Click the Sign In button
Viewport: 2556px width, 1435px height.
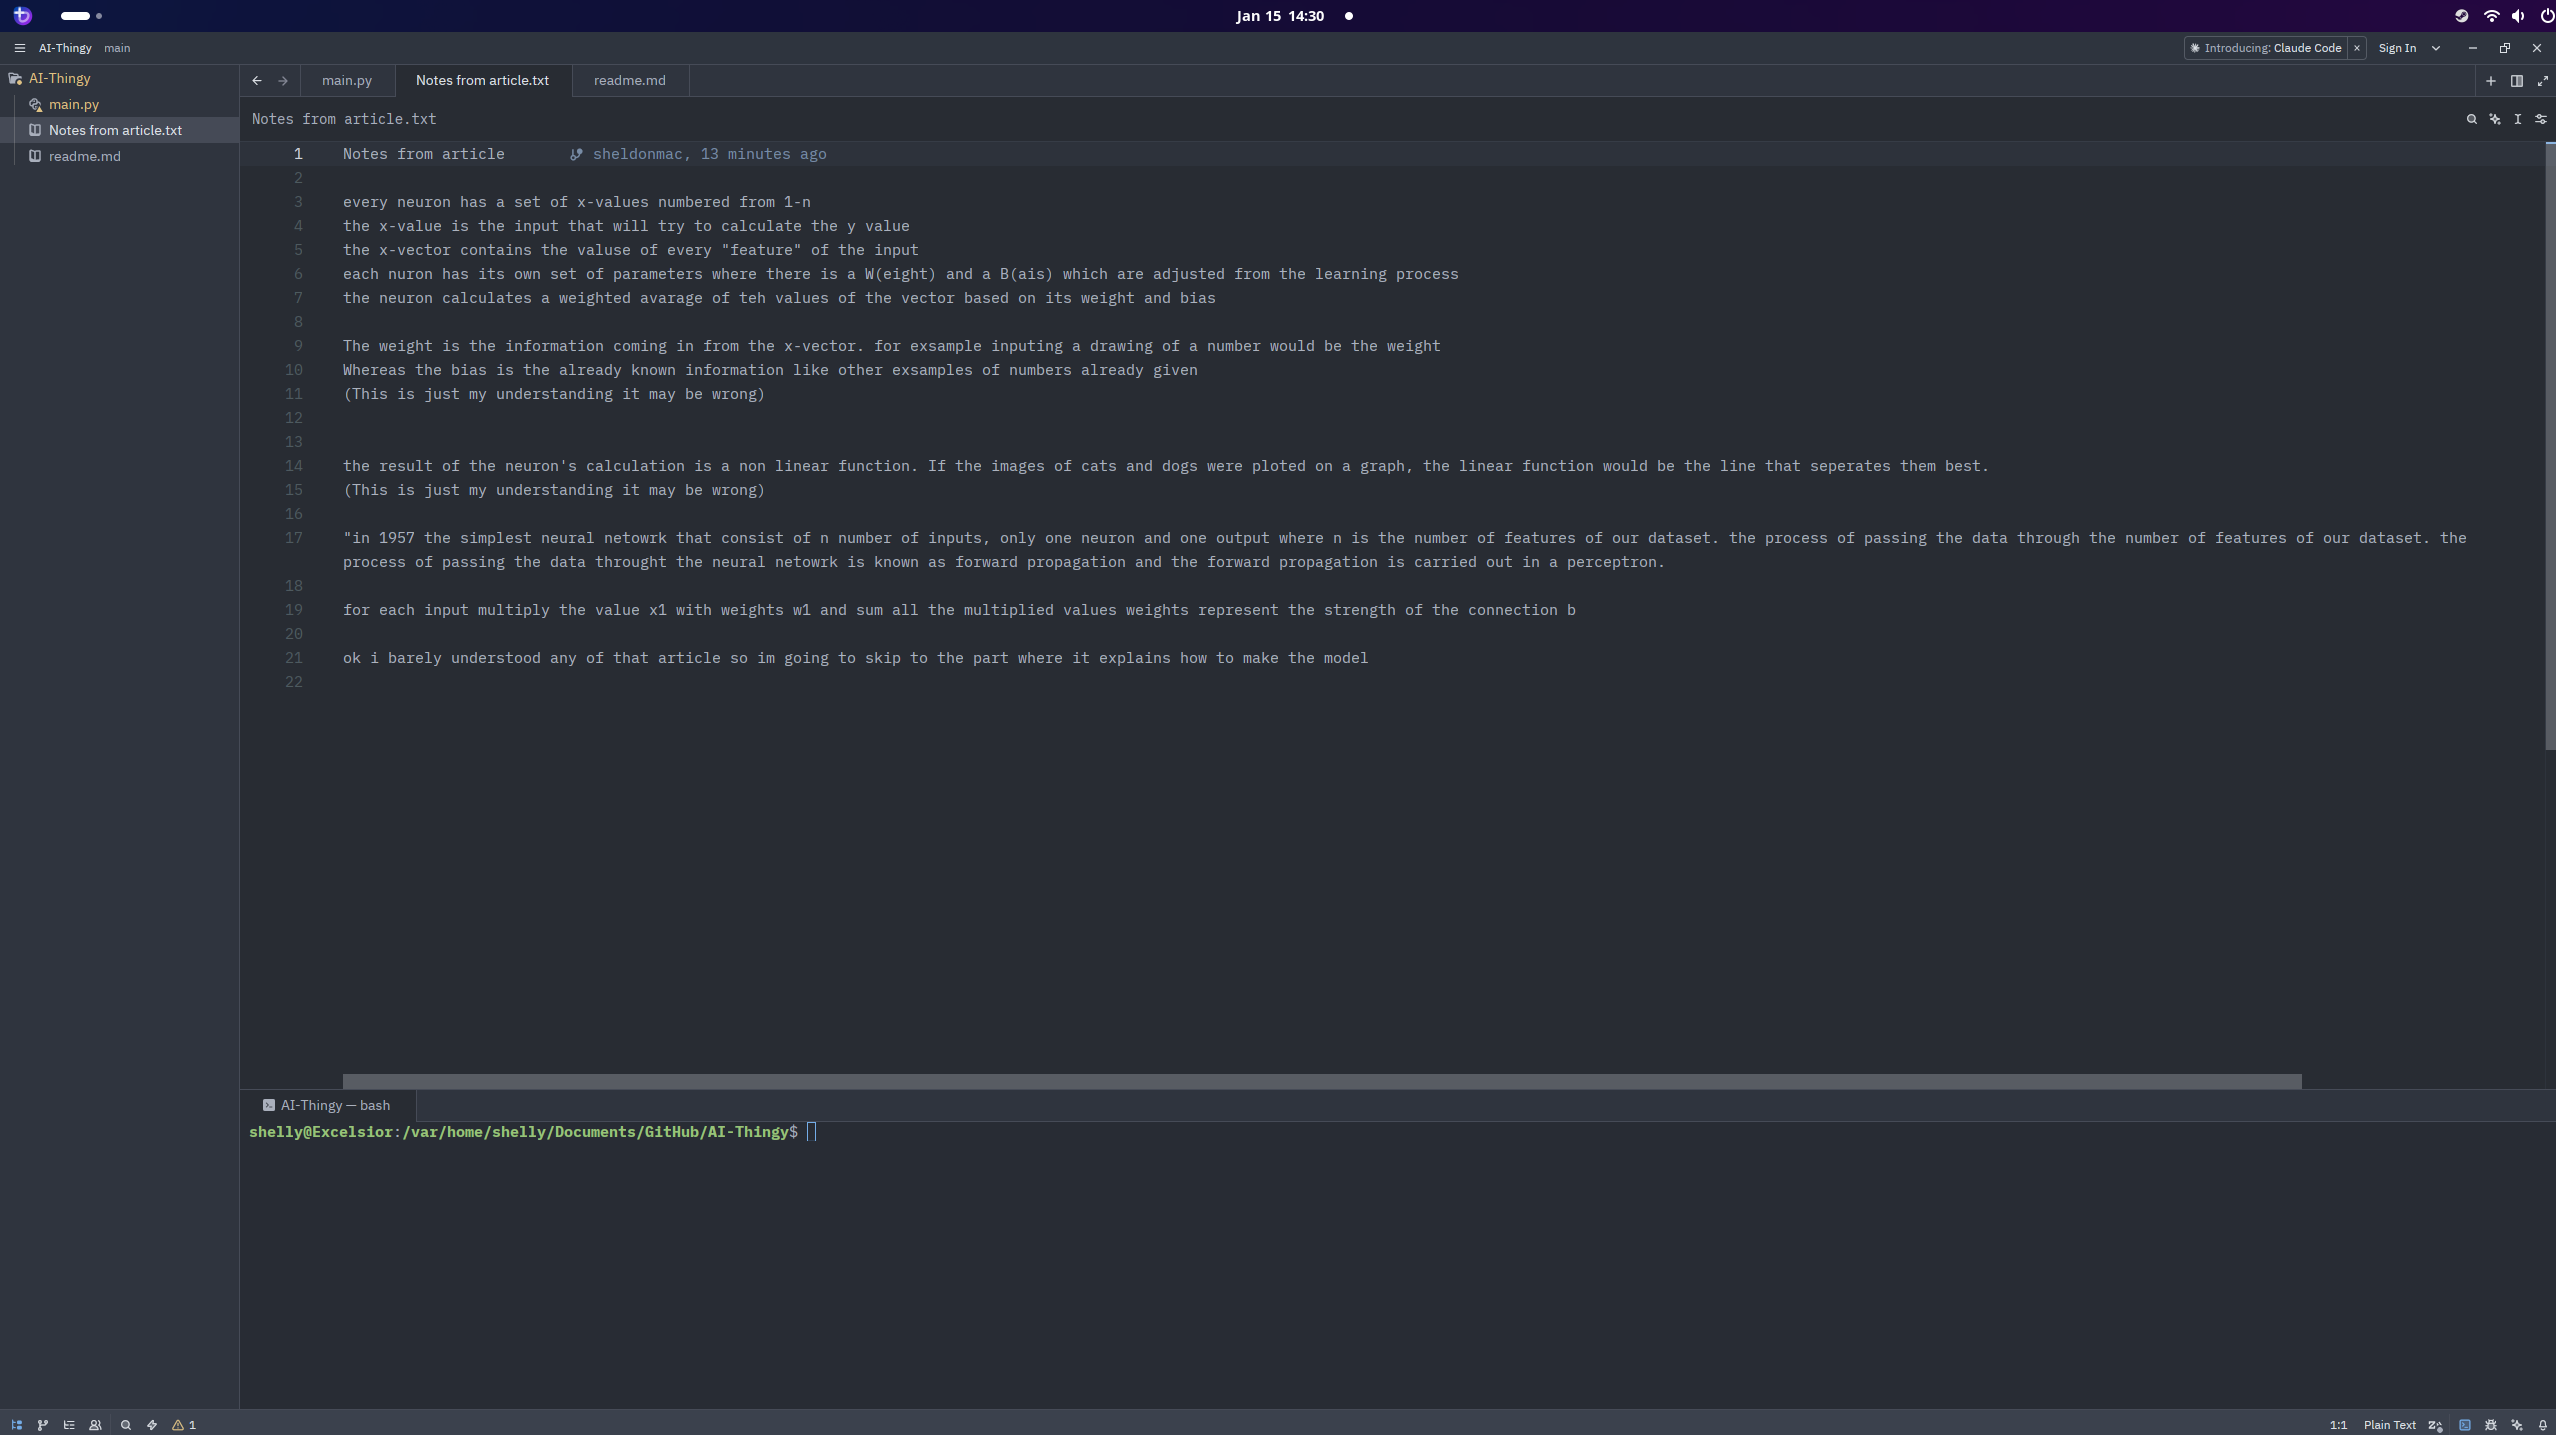pos(2397,48)
